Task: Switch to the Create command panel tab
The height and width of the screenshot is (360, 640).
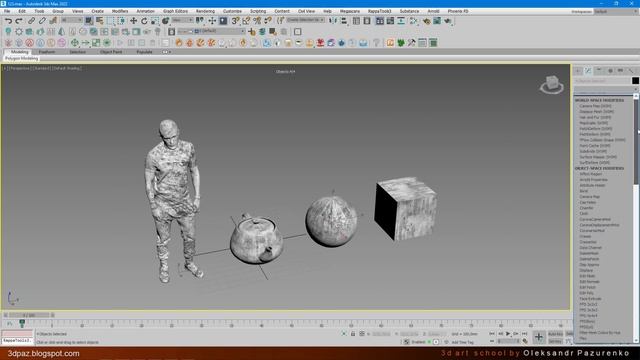Action: [578, 71]
